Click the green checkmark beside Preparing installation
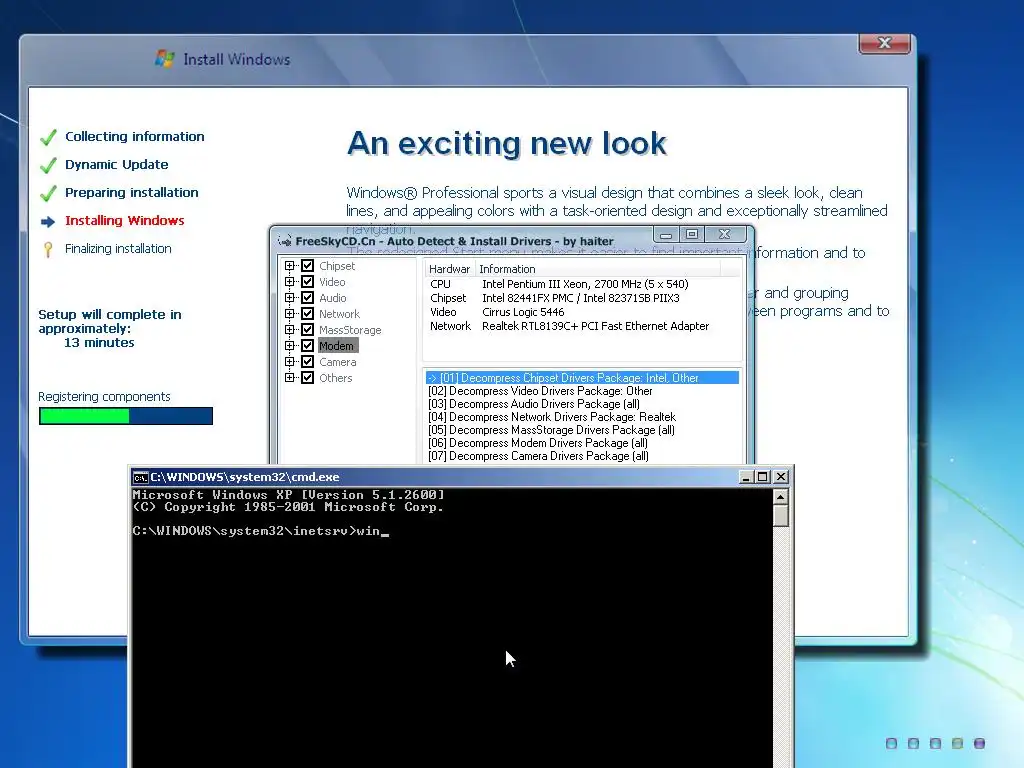 pyautogui.click(x=48, y=193)
